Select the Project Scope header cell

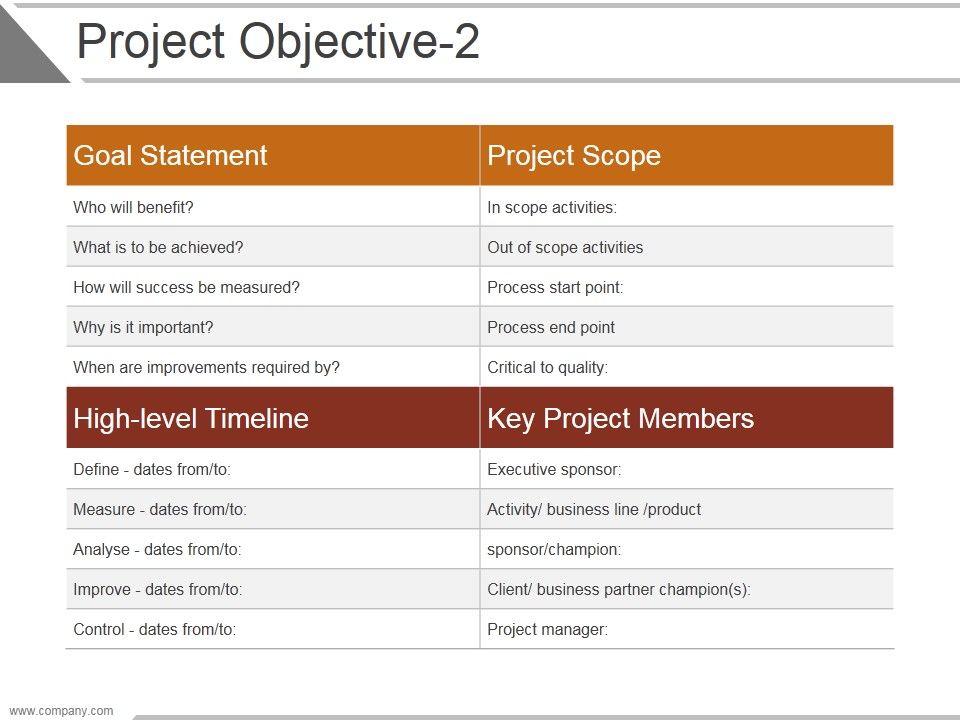pyautogui.click(x=574, y=155)
